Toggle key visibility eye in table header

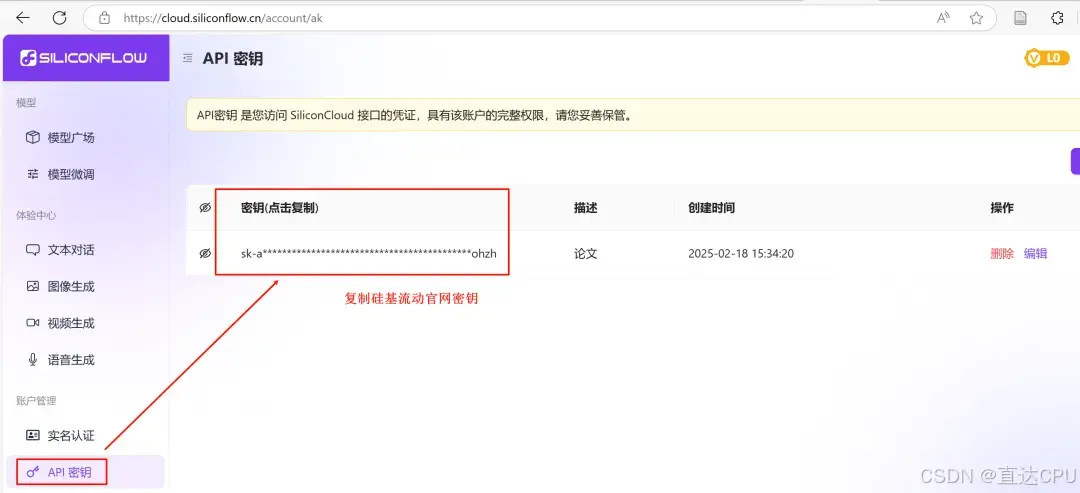[205, 208]
